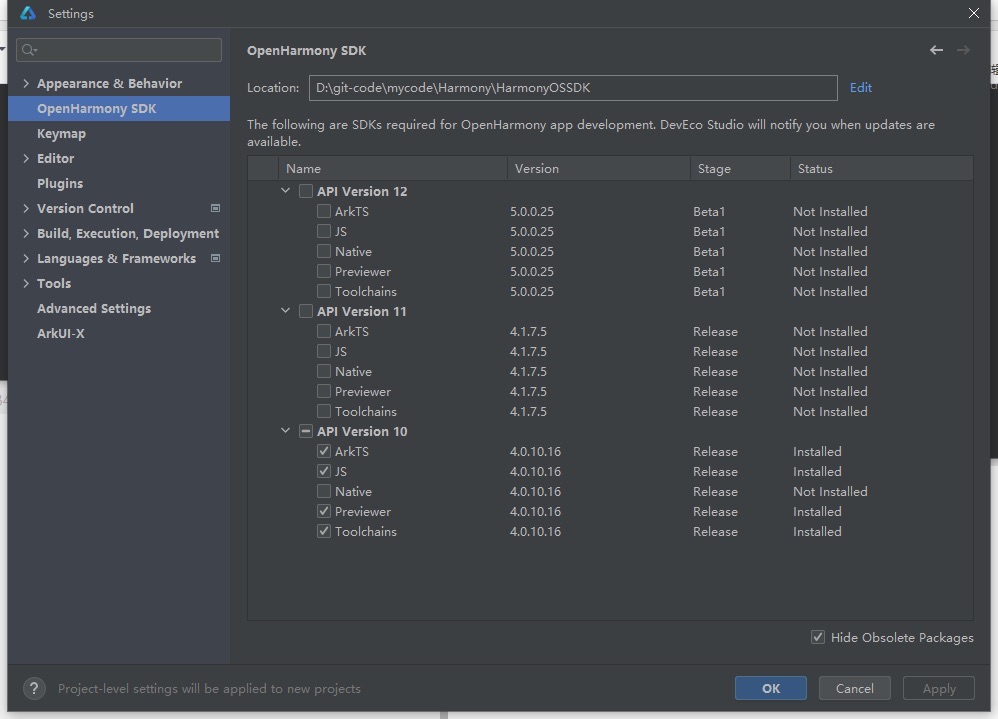998x719 pixels.
Task: Confirm with the OK button
Action: click(771, 688)
